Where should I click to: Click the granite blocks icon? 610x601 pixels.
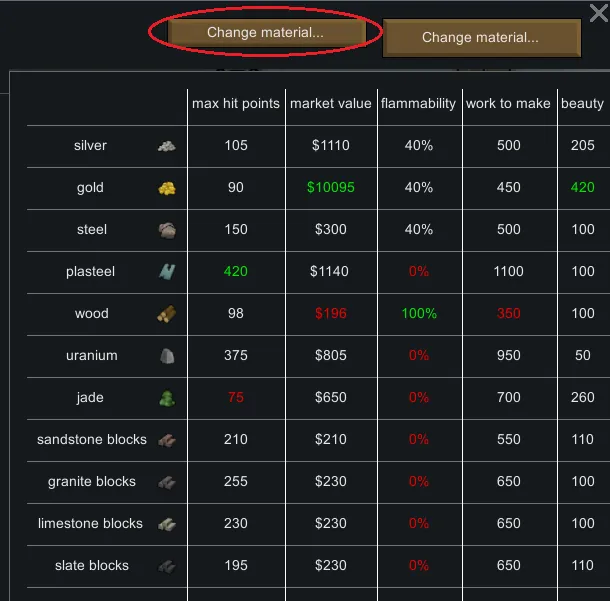pos(166,482)
